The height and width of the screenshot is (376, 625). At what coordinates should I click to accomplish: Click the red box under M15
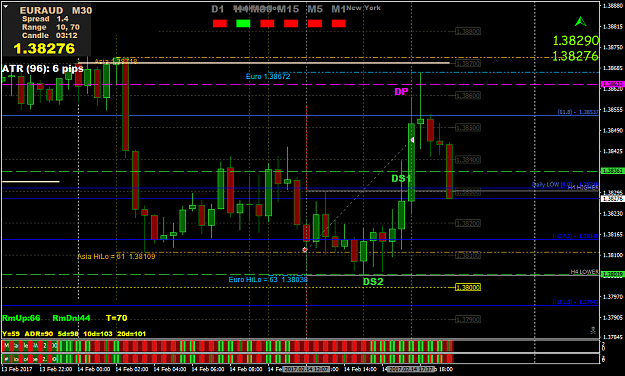pos(291,24)
